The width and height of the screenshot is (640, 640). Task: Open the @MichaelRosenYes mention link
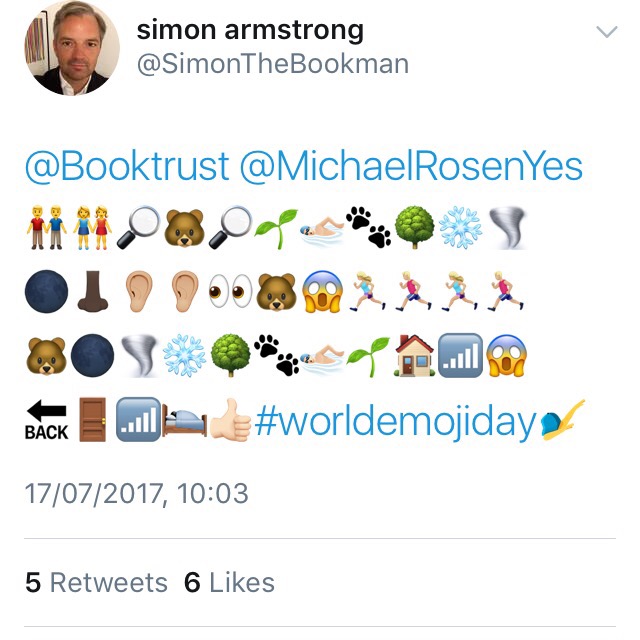(x=411, y=166)
